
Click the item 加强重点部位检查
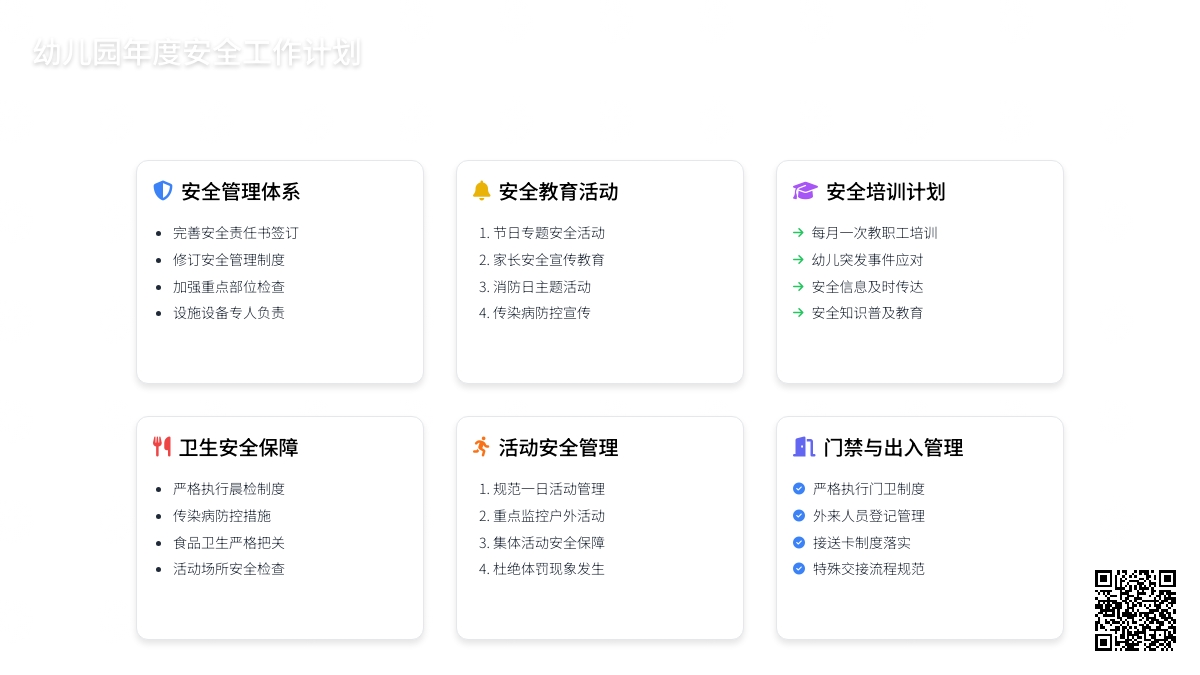(x=229, y=286)
